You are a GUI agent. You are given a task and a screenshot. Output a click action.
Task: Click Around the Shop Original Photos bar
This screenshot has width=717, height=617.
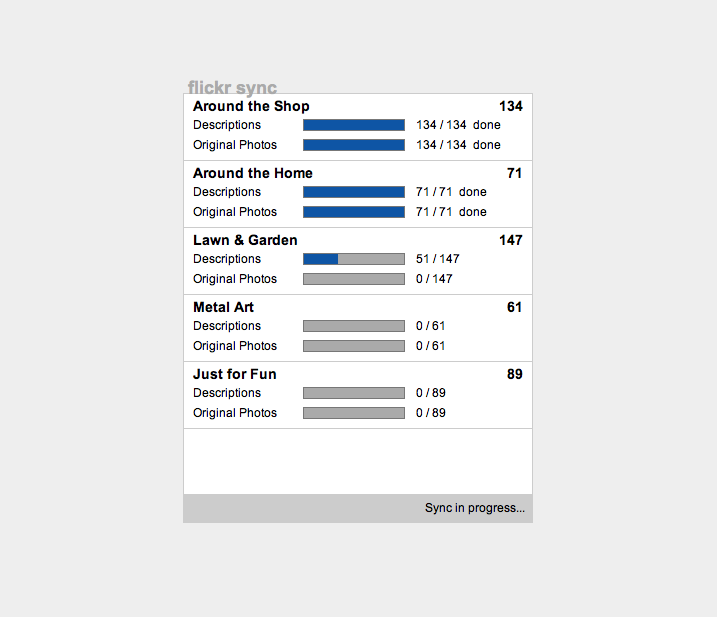pyautogui.click(x=354, y=145)
